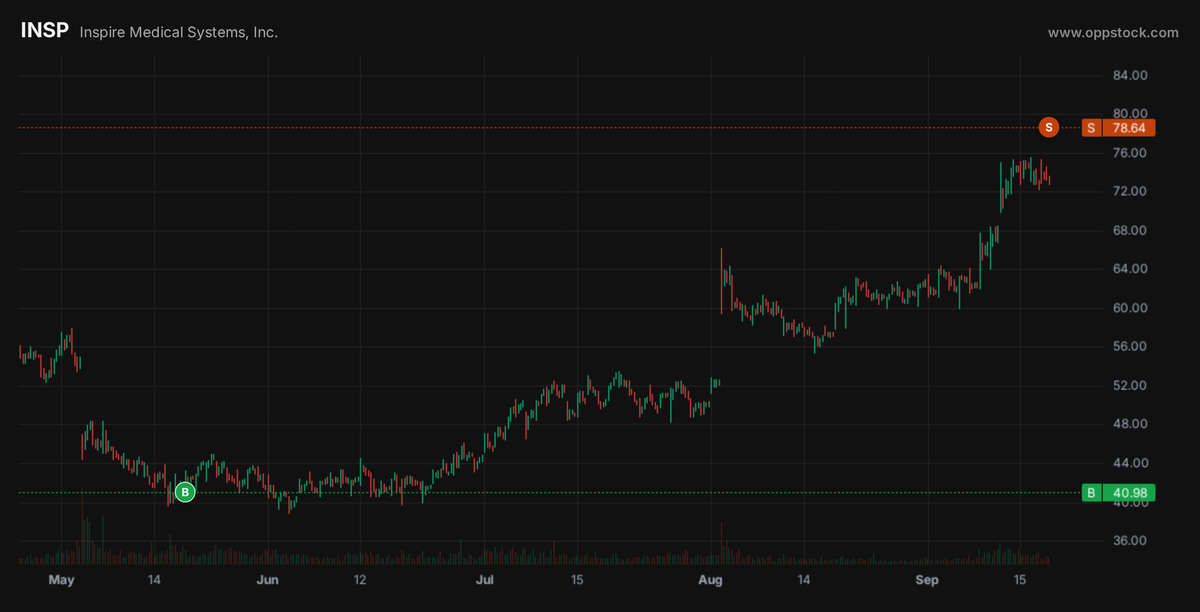Screen dimensions: 1200x612
Task: Open the www.oppstock.com link
Action: tap(1113, 33)
